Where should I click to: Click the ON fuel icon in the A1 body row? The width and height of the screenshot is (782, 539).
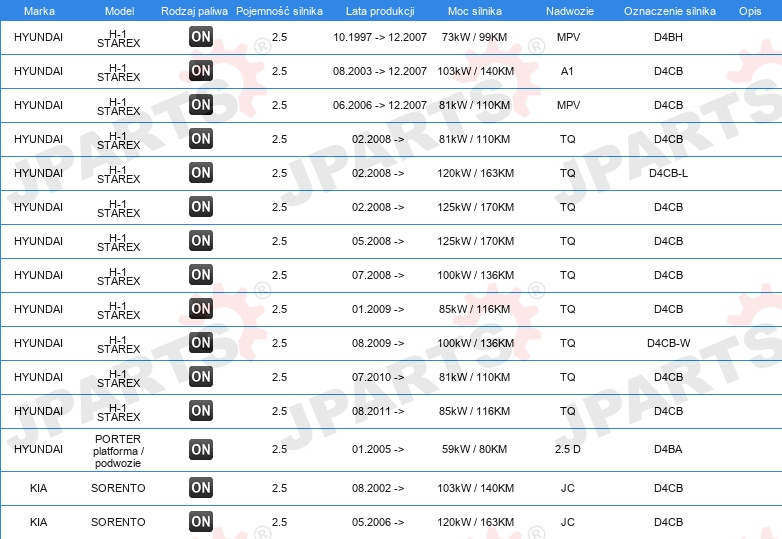coord(201,71)
